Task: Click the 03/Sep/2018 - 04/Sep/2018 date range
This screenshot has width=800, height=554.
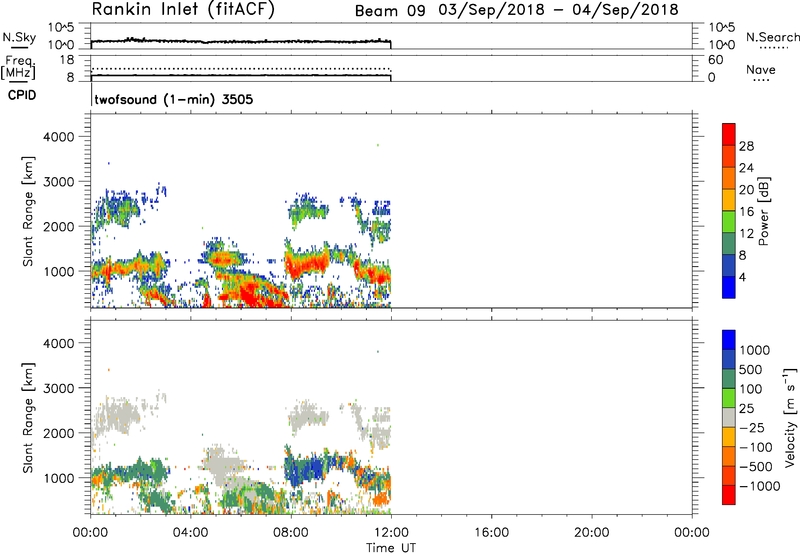Action: [x=559, y=10]
